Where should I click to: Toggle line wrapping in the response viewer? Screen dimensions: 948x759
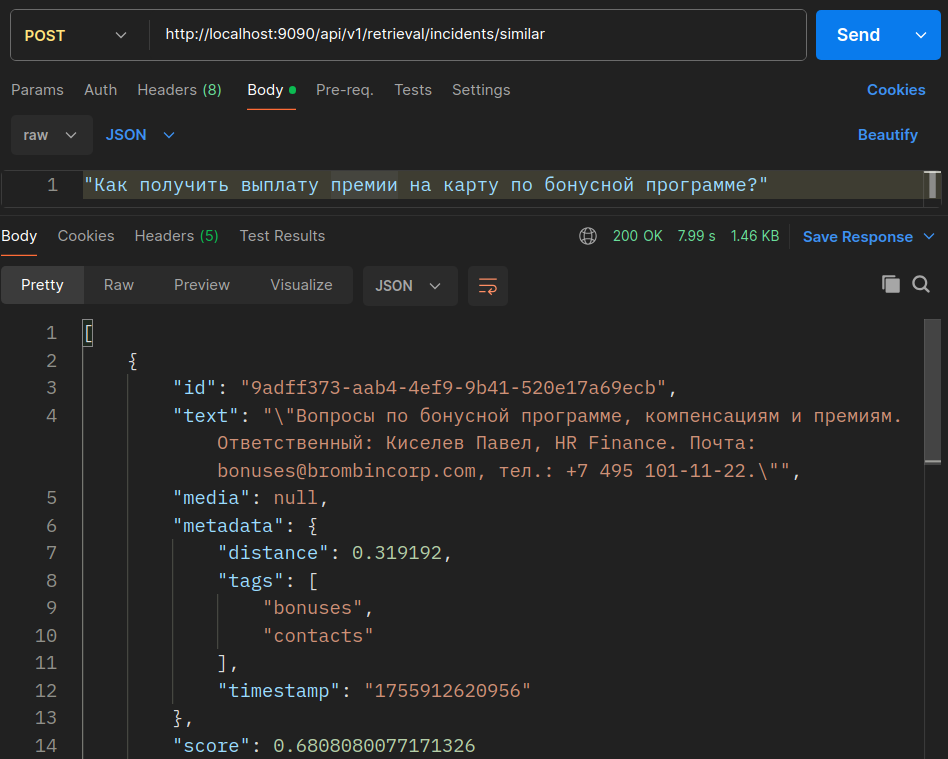point(487,285)
